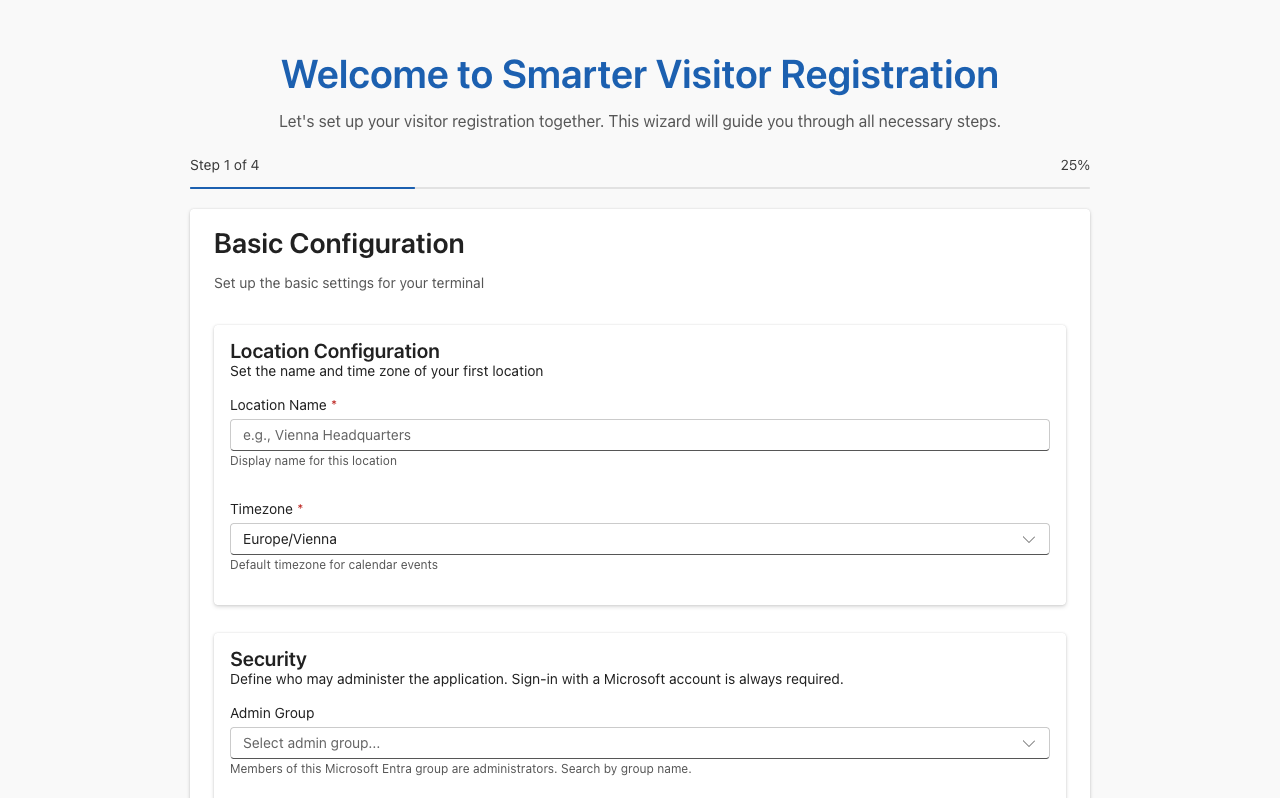Viewport: 1280px width, 798px height.
Task: Click the 'Timezone' field label
Action: (x=261, y=509)
